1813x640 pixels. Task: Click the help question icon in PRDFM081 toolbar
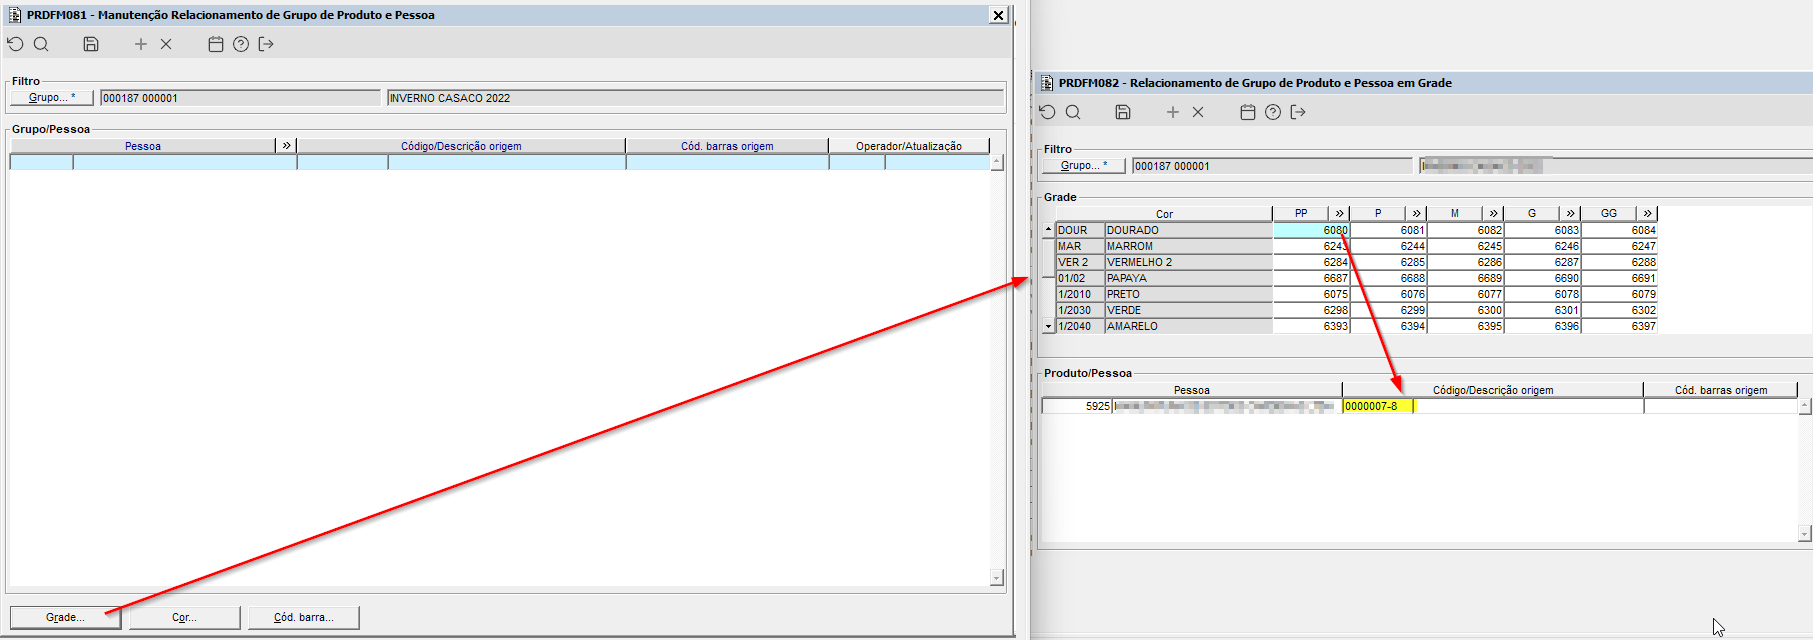click(241, 44)
